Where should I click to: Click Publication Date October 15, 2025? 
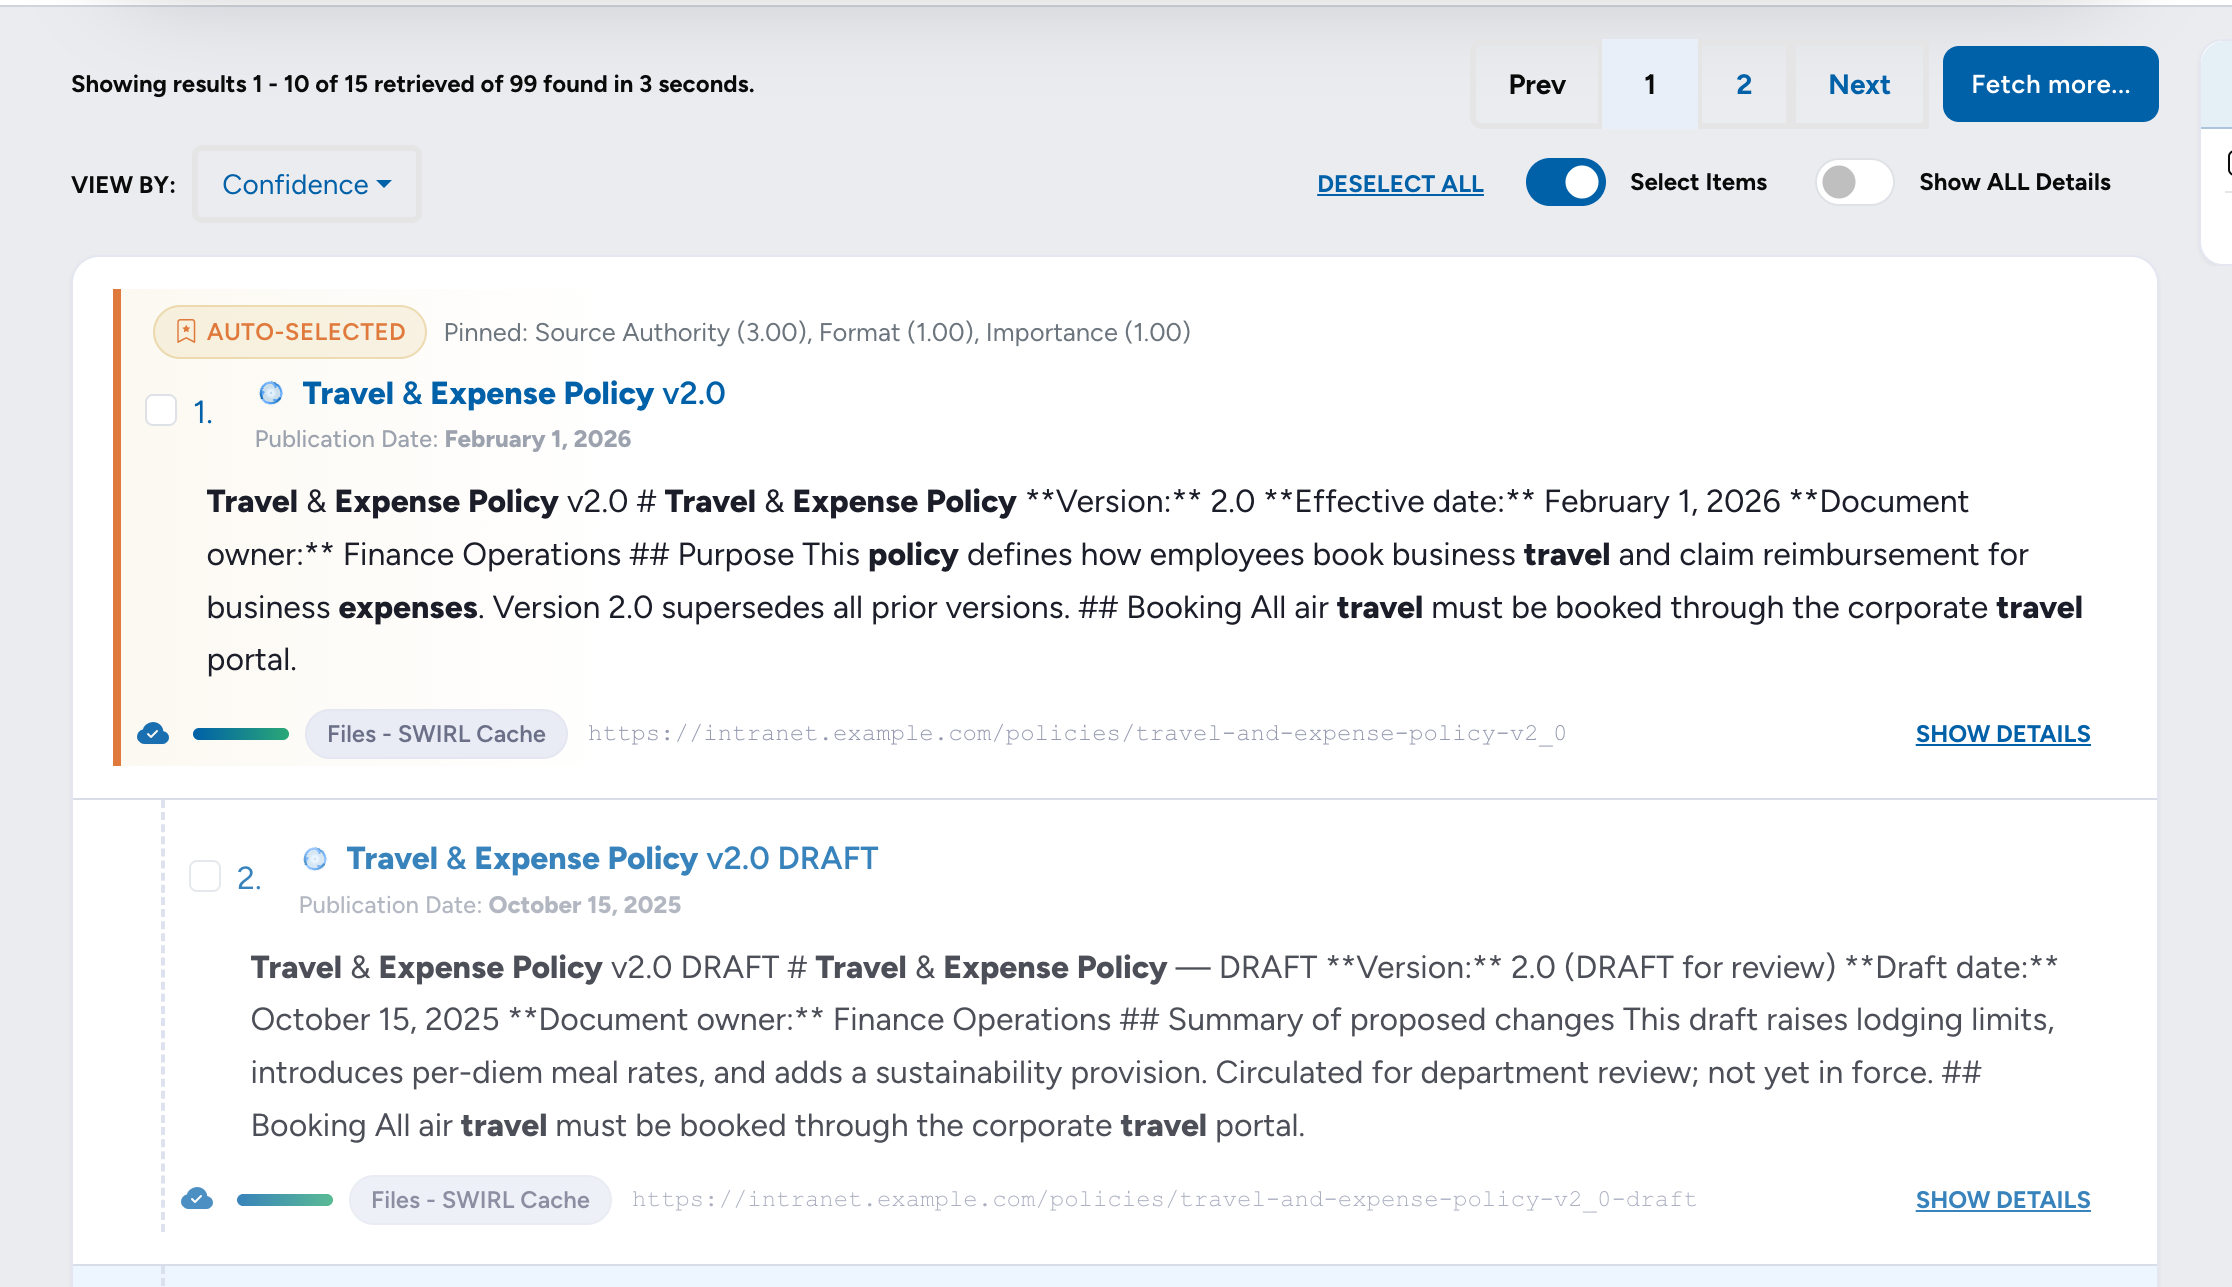tap(490, 905)
